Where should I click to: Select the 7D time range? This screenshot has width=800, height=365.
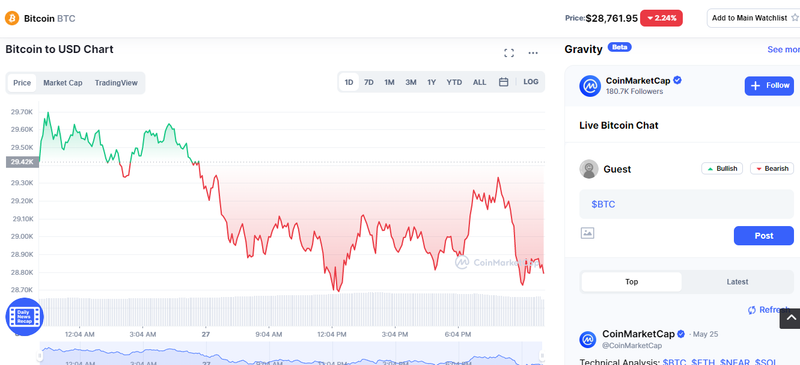(x=368, y=82)
